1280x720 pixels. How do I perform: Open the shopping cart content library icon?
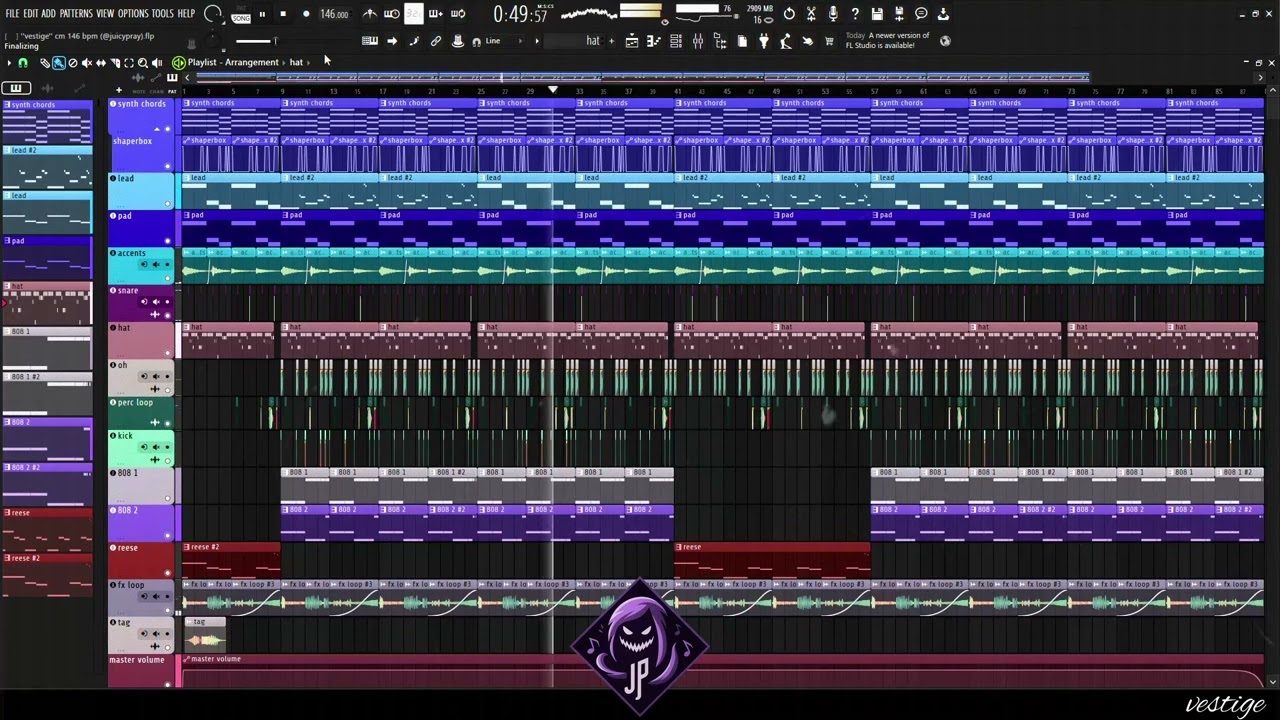point(828,41)
